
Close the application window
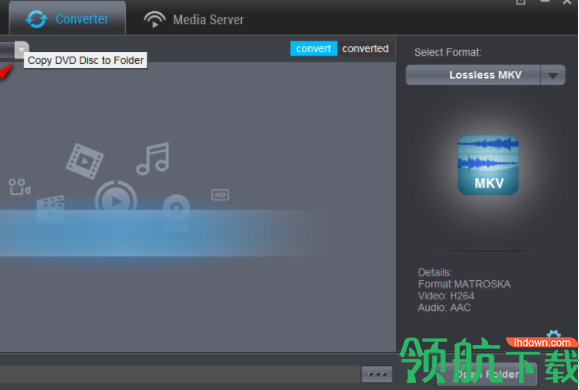(x=567, y=2)
